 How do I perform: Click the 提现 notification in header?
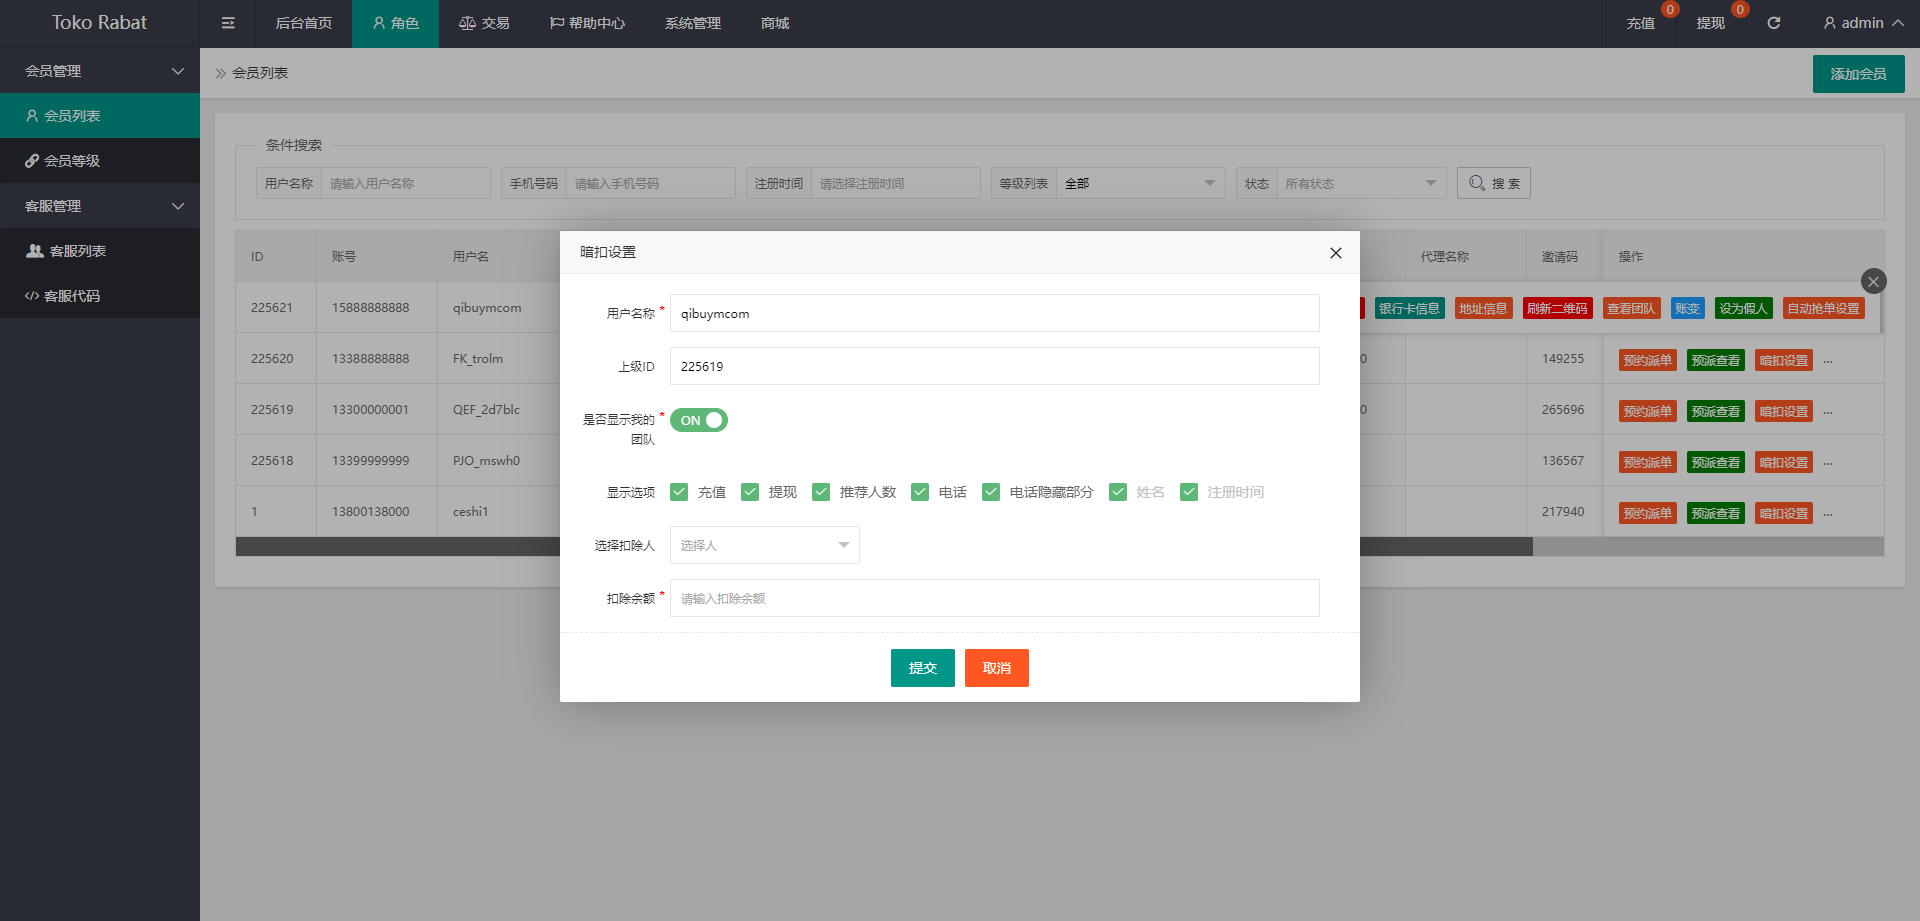(x=1710, y=23)
